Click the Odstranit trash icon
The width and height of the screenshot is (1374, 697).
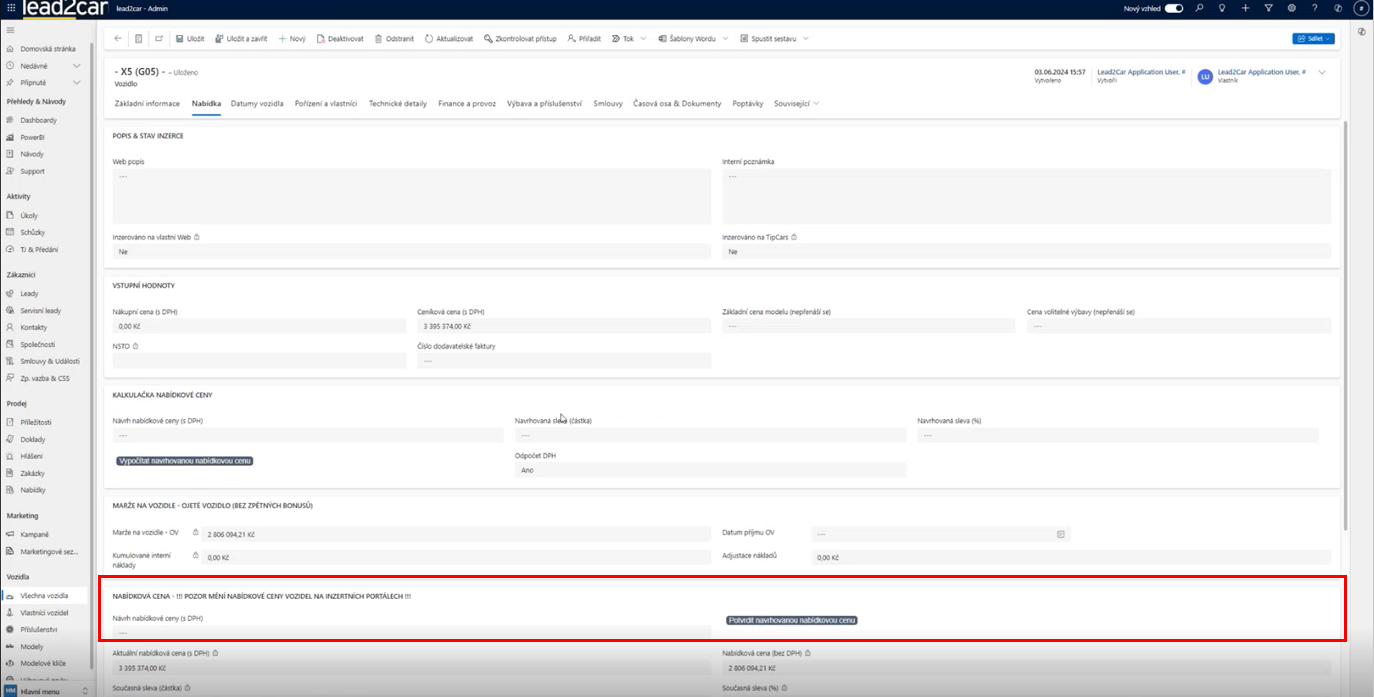click(393, 39)
